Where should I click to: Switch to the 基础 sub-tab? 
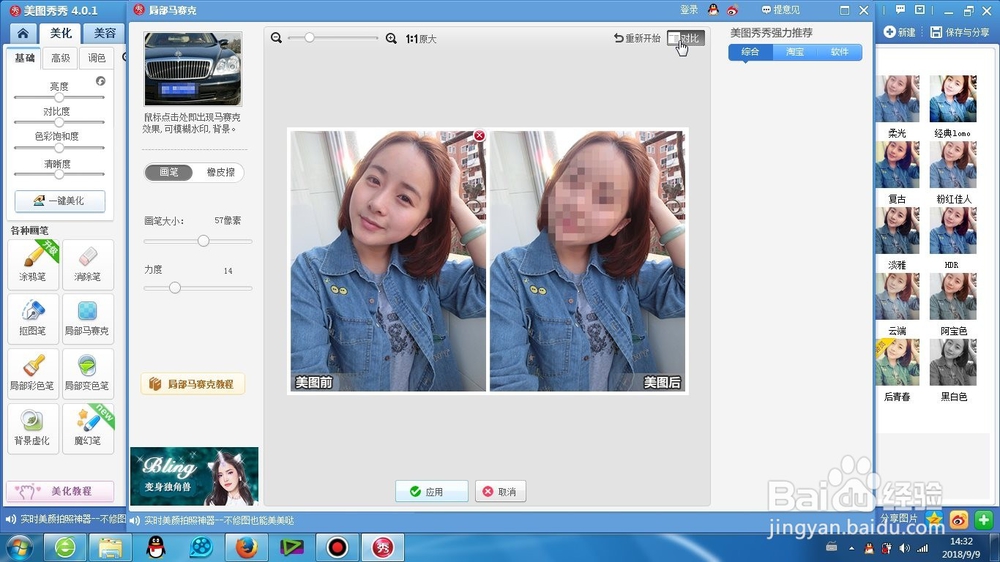[24, 58]
